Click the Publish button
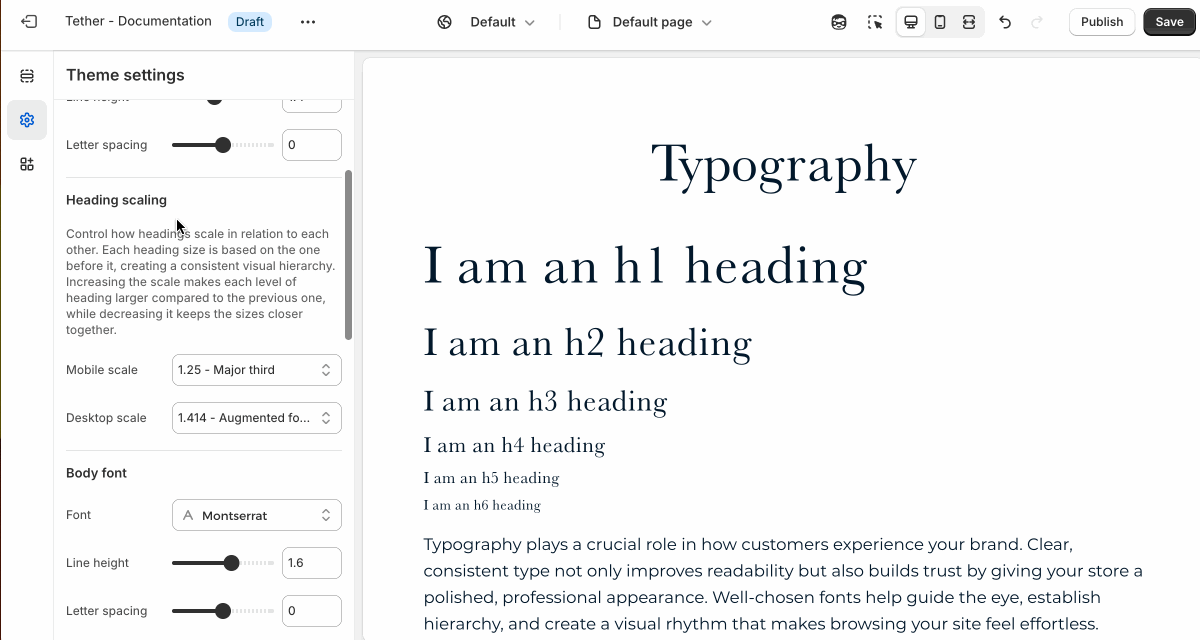Image resolution: width=1200 pixels, height=640 pixels. coord(1102,22)
